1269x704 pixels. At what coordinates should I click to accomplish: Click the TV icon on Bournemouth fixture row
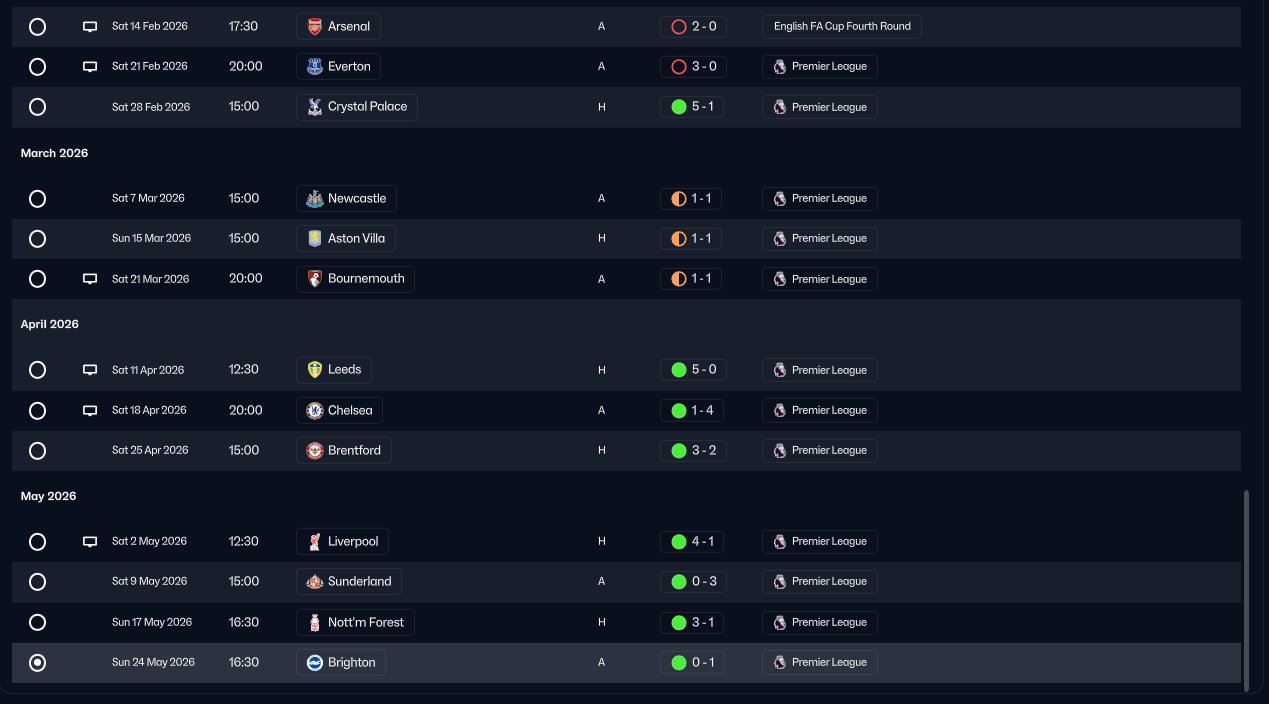(90, 279)
